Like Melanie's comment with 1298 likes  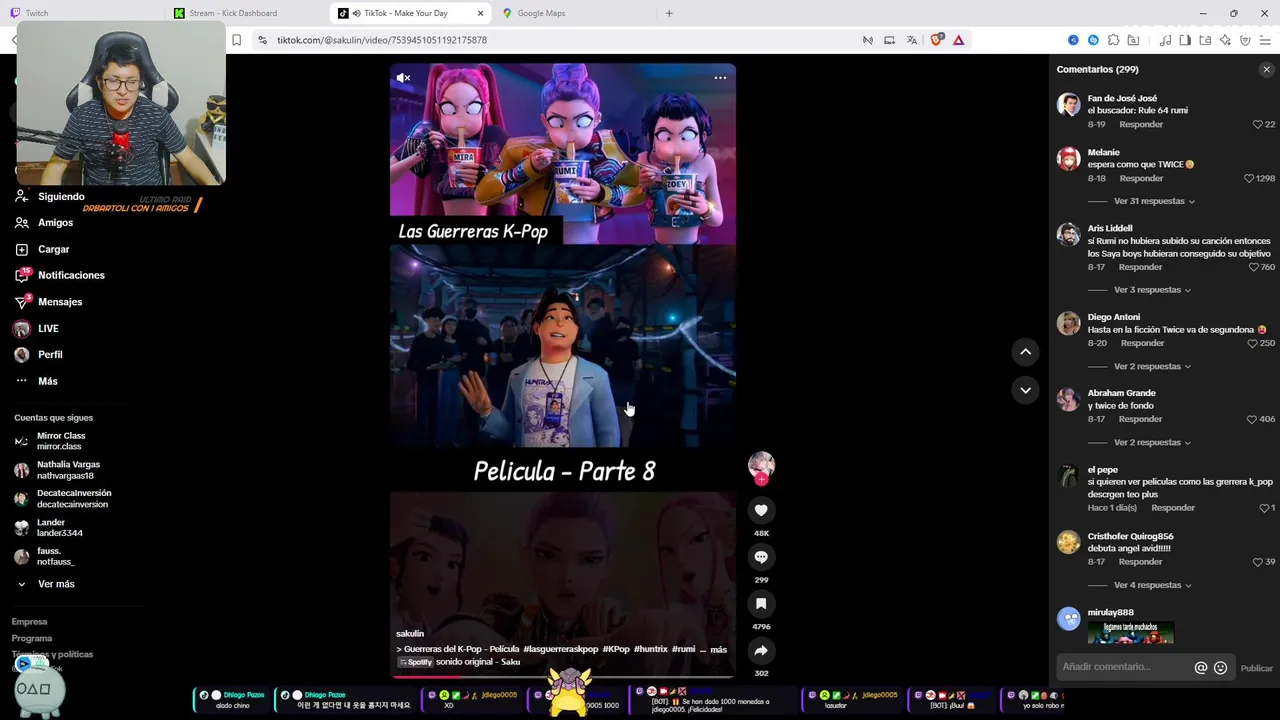[1249, 178]
